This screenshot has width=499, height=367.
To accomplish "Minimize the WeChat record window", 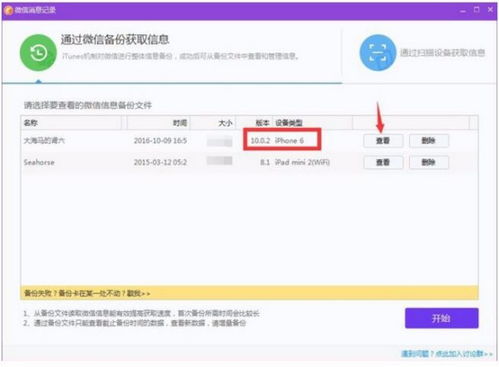I will (463, 10).
